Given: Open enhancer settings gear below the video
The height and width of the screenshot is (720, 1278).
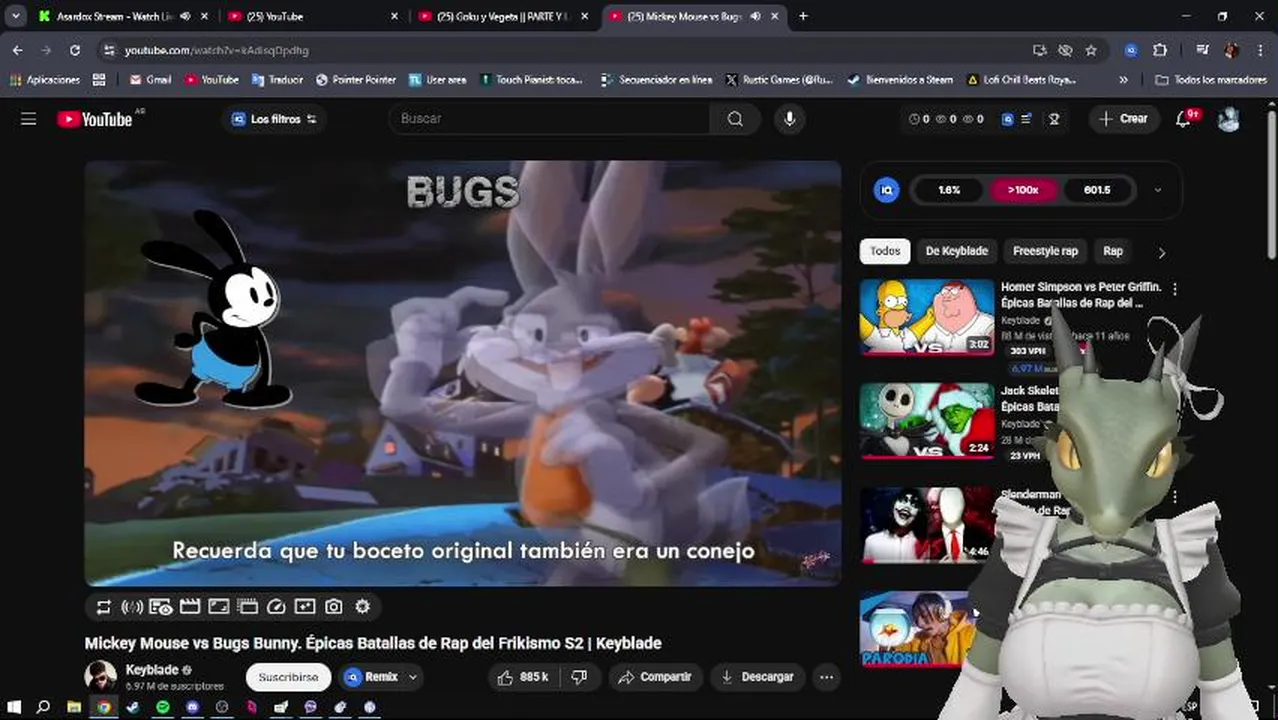Looking at the screenshot, I should click(363, 607).
